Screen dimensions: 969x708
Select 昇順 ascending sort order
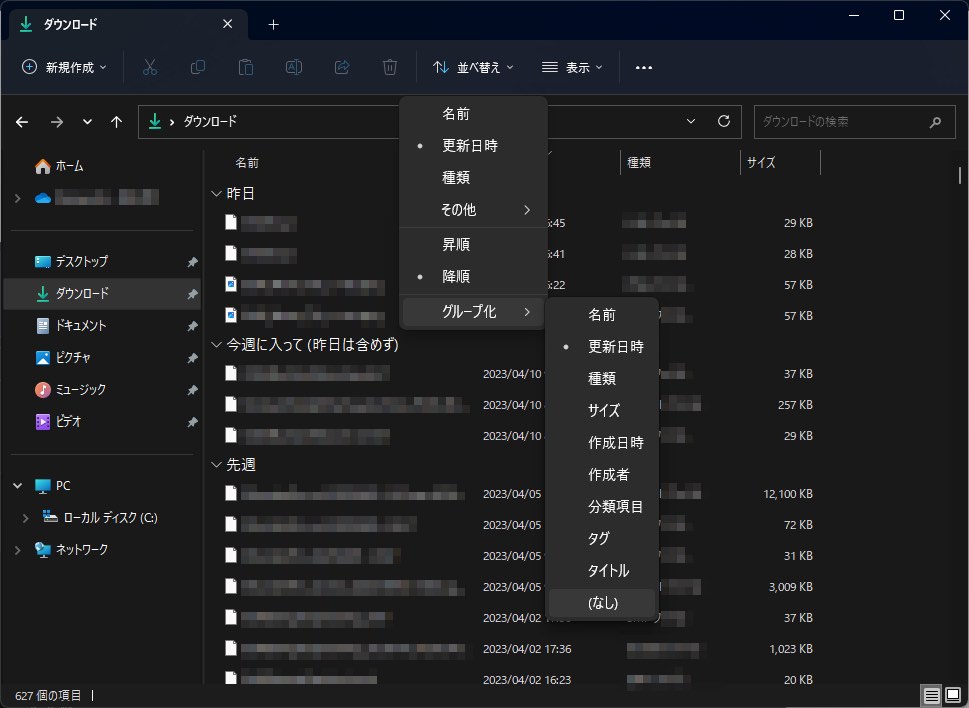coord(456,244)
